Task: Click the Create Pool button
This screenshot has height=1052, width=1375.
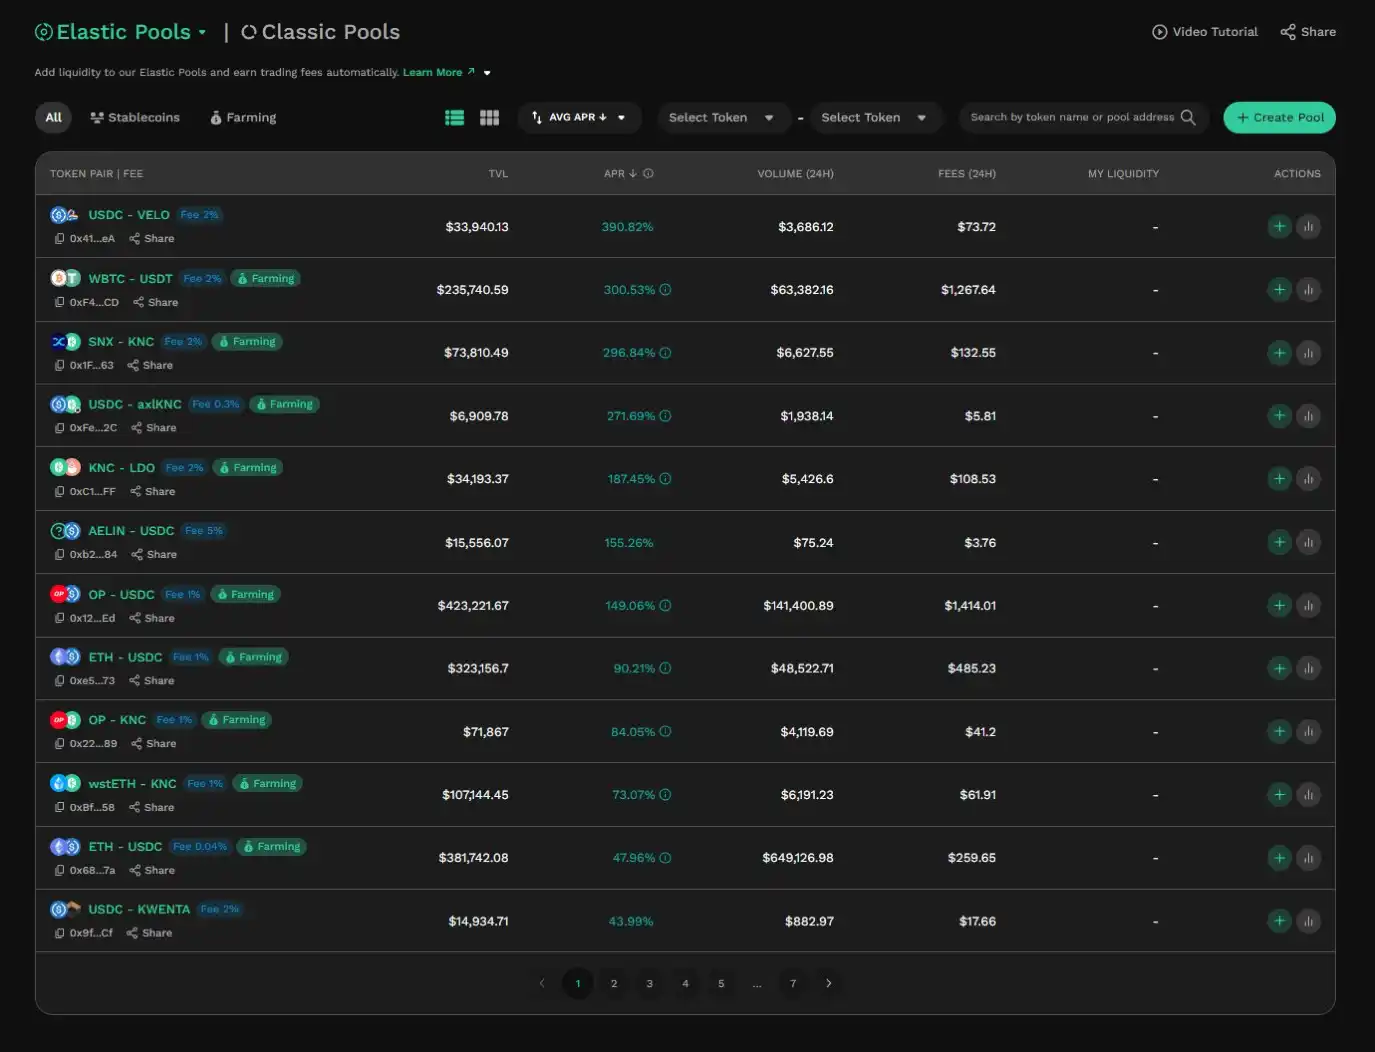Action: click(x=1279, y=118)
